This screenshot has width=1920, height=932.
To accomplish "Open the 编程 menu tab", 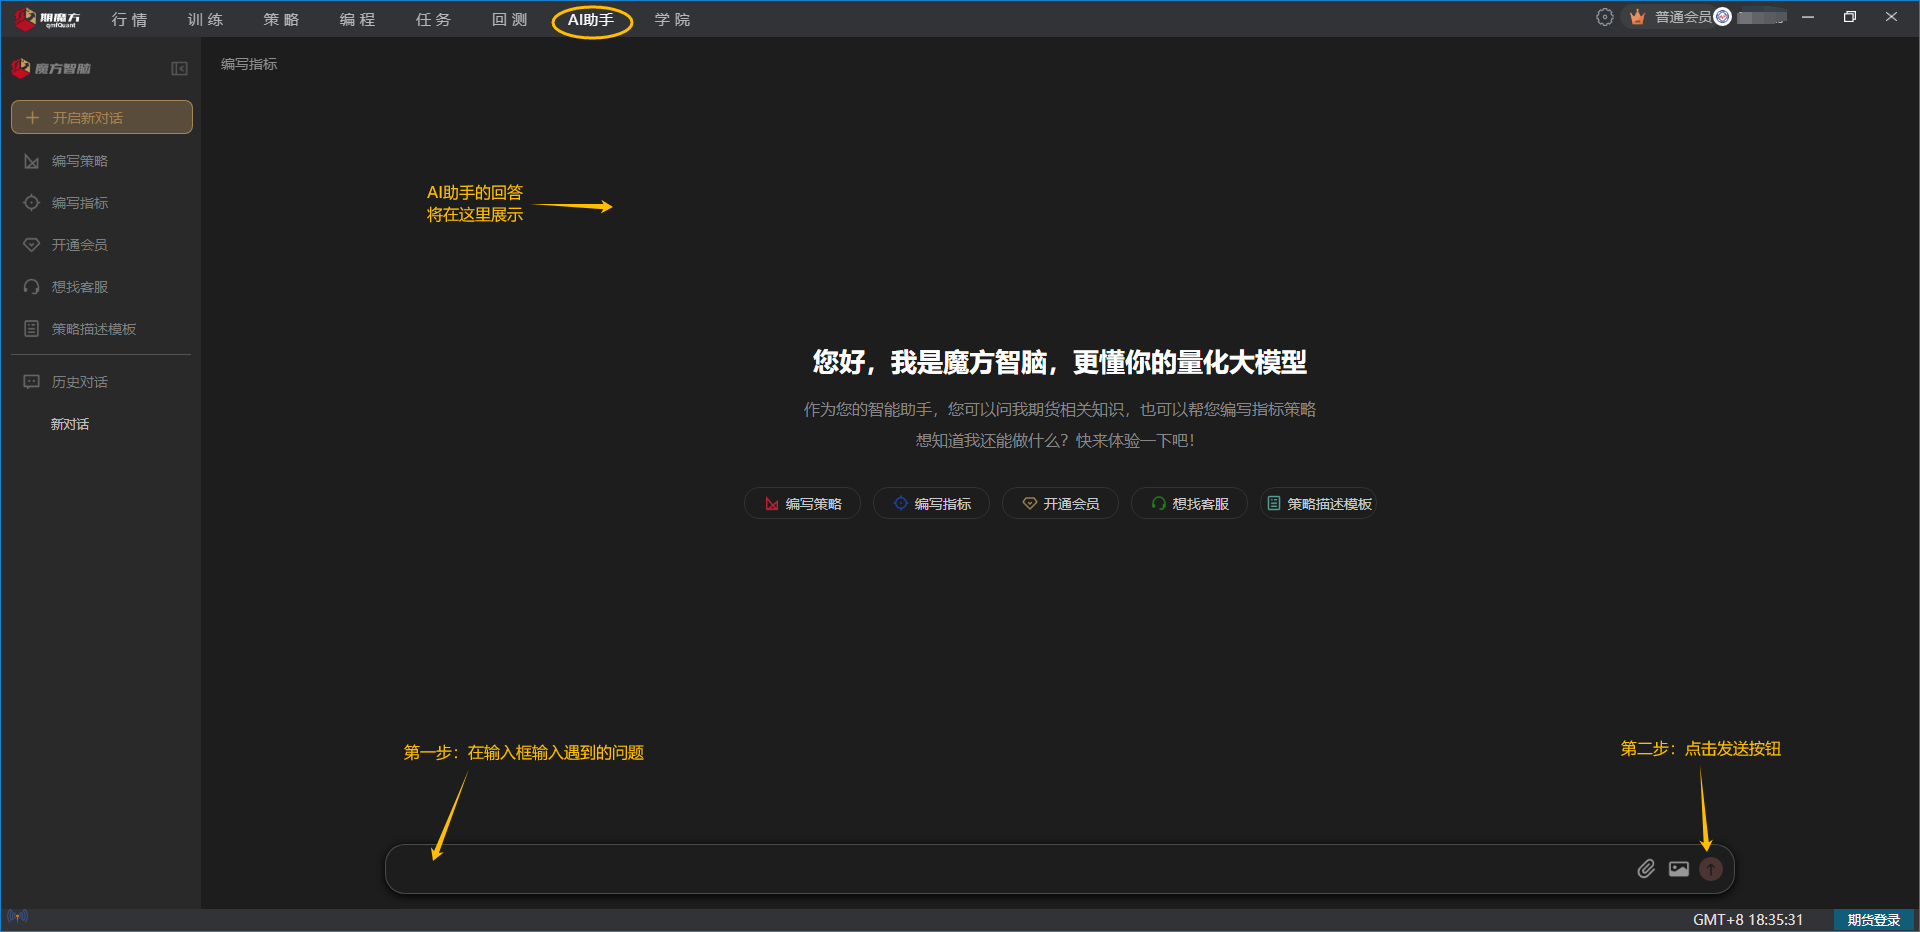I will click(358, 20).
